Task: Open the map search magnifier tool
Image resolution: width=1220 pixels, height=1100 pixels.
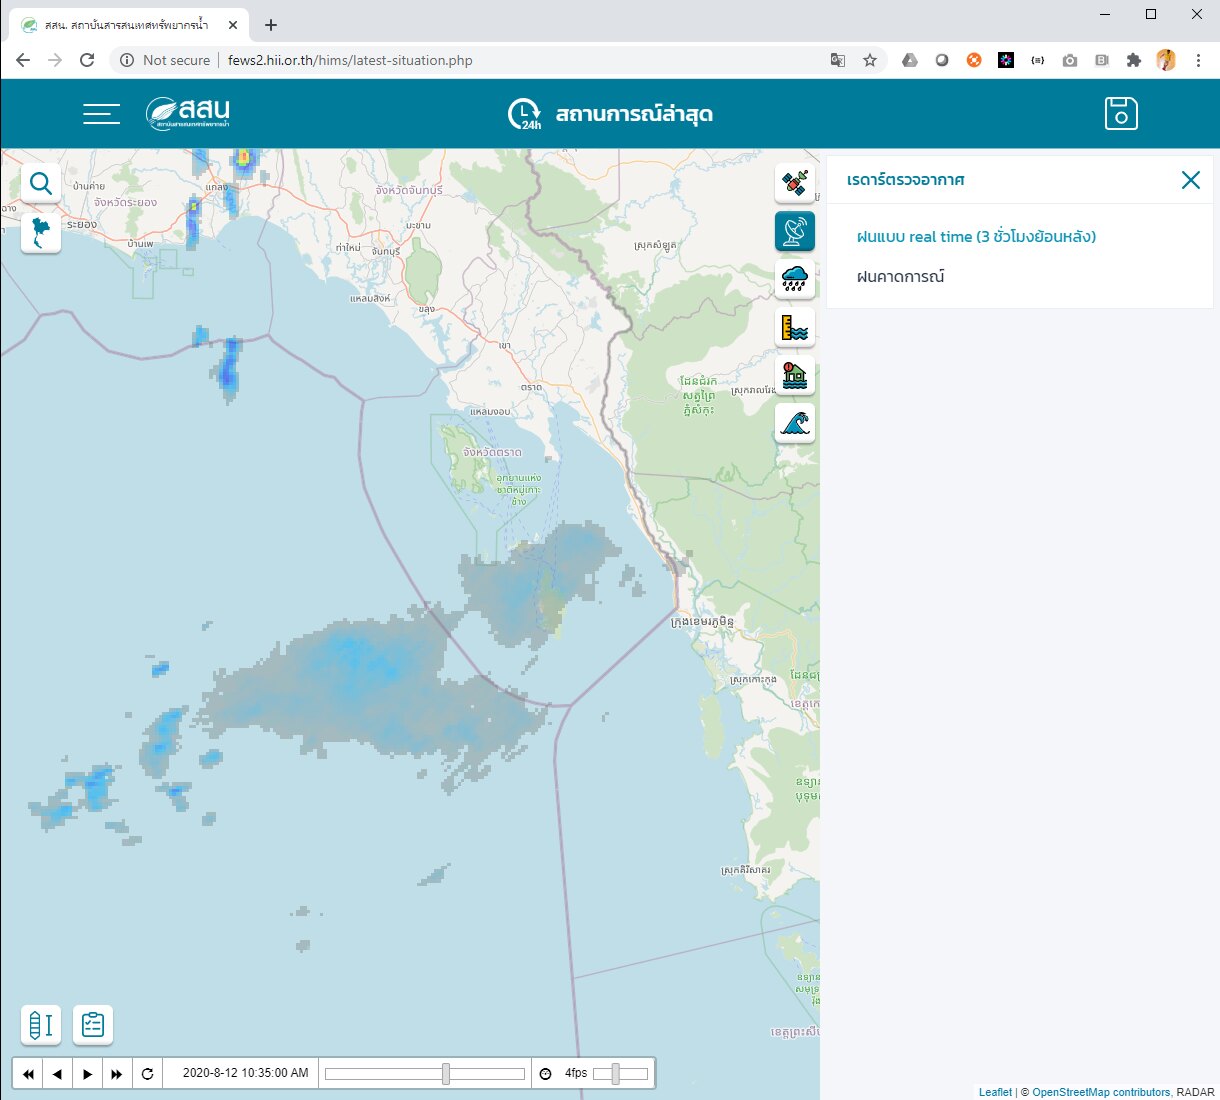Action: 41,183
